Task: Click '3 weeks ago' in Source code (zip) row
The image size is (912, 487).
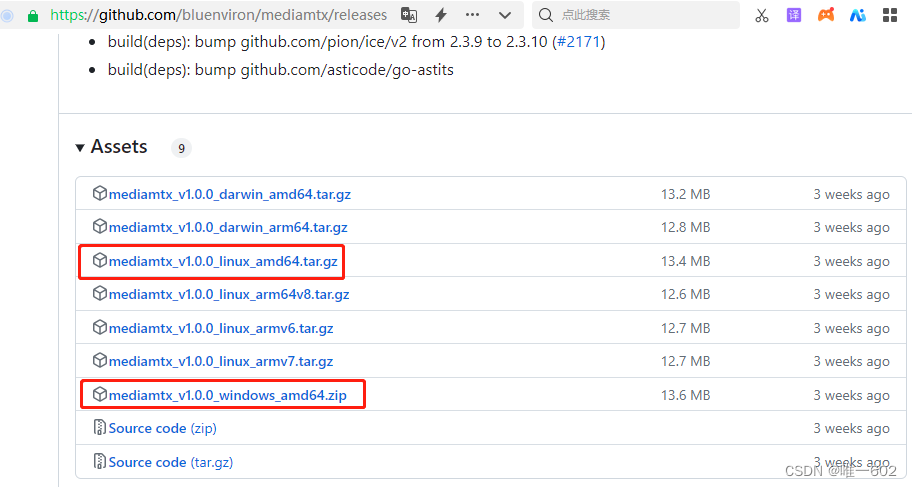Action: click(x=851, y=429)
